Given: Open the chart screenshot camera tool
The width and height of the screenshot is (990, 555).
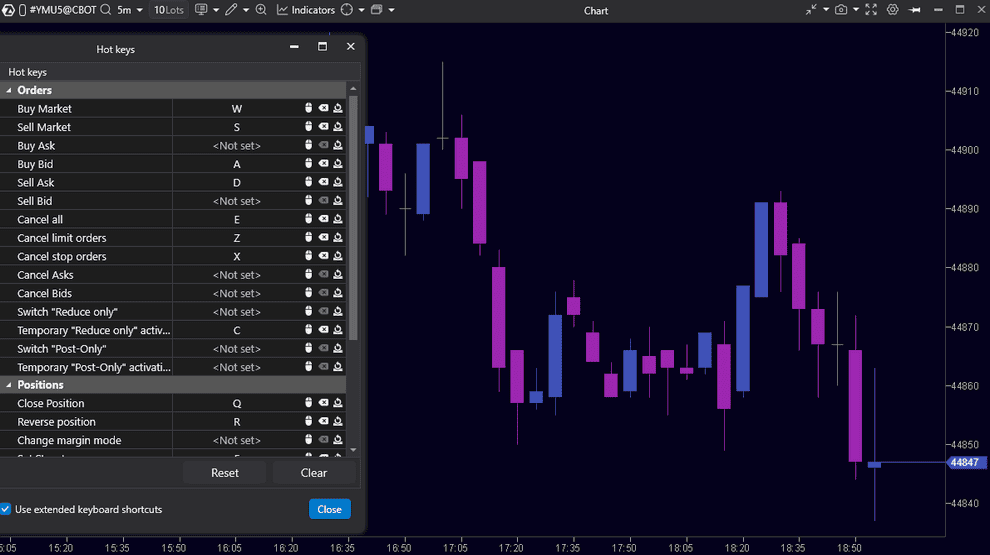Looking at the screenshot, I should click(x=841, y=10).
